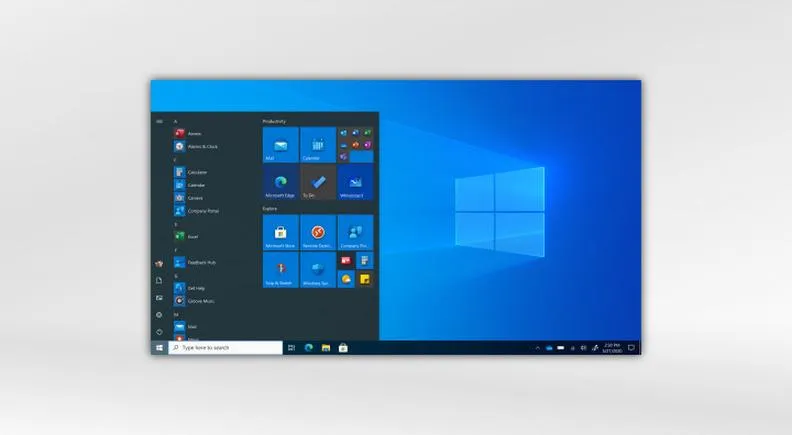This screenshot has width=792, height=435.
Task: Open Microsoft Store from the taskbar
Action: click(343, 348)
